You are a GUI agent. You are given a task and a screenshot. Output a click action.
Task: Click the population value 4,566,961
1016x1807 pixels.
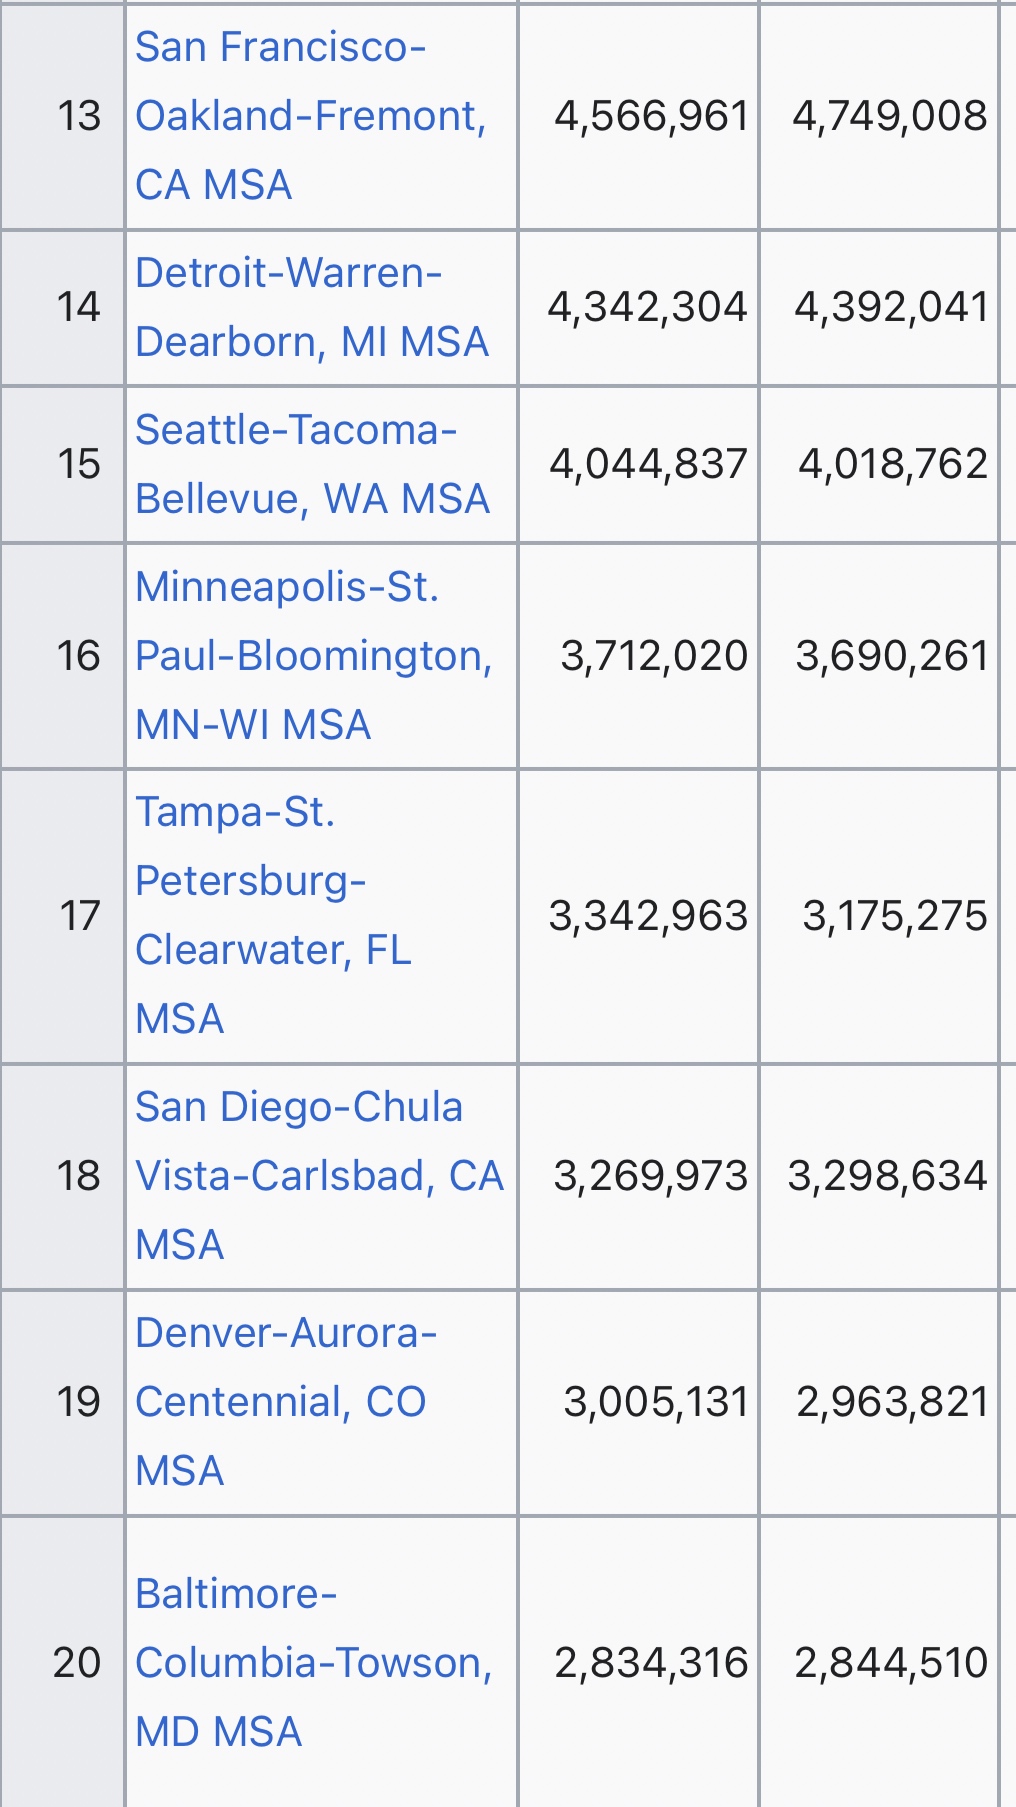pos(651,116)
